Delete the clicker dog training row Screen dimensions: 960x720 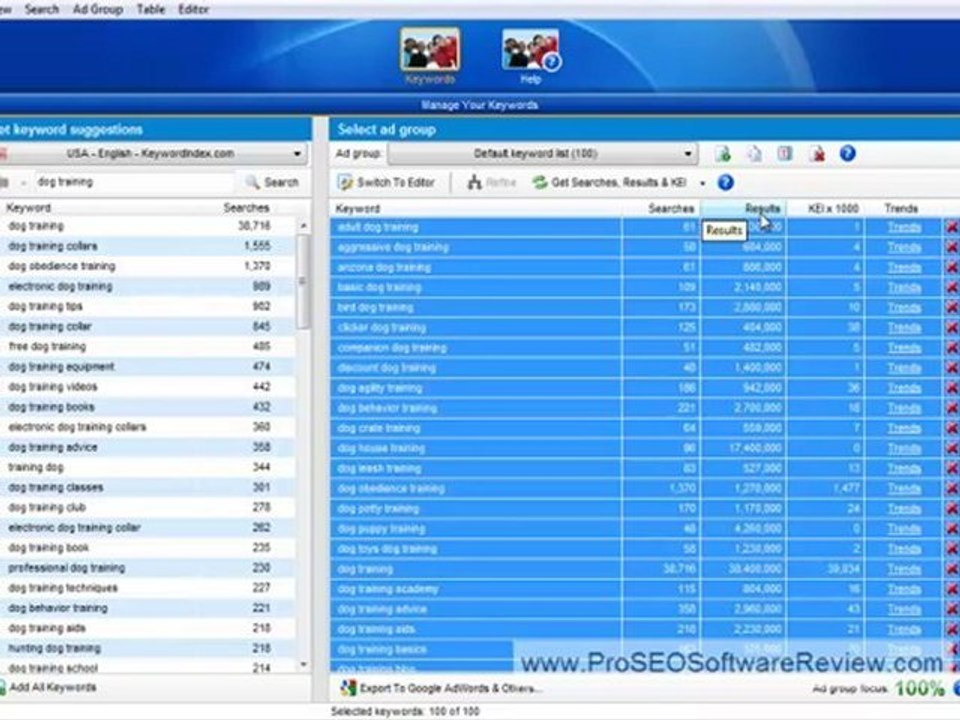pos(952,328)
